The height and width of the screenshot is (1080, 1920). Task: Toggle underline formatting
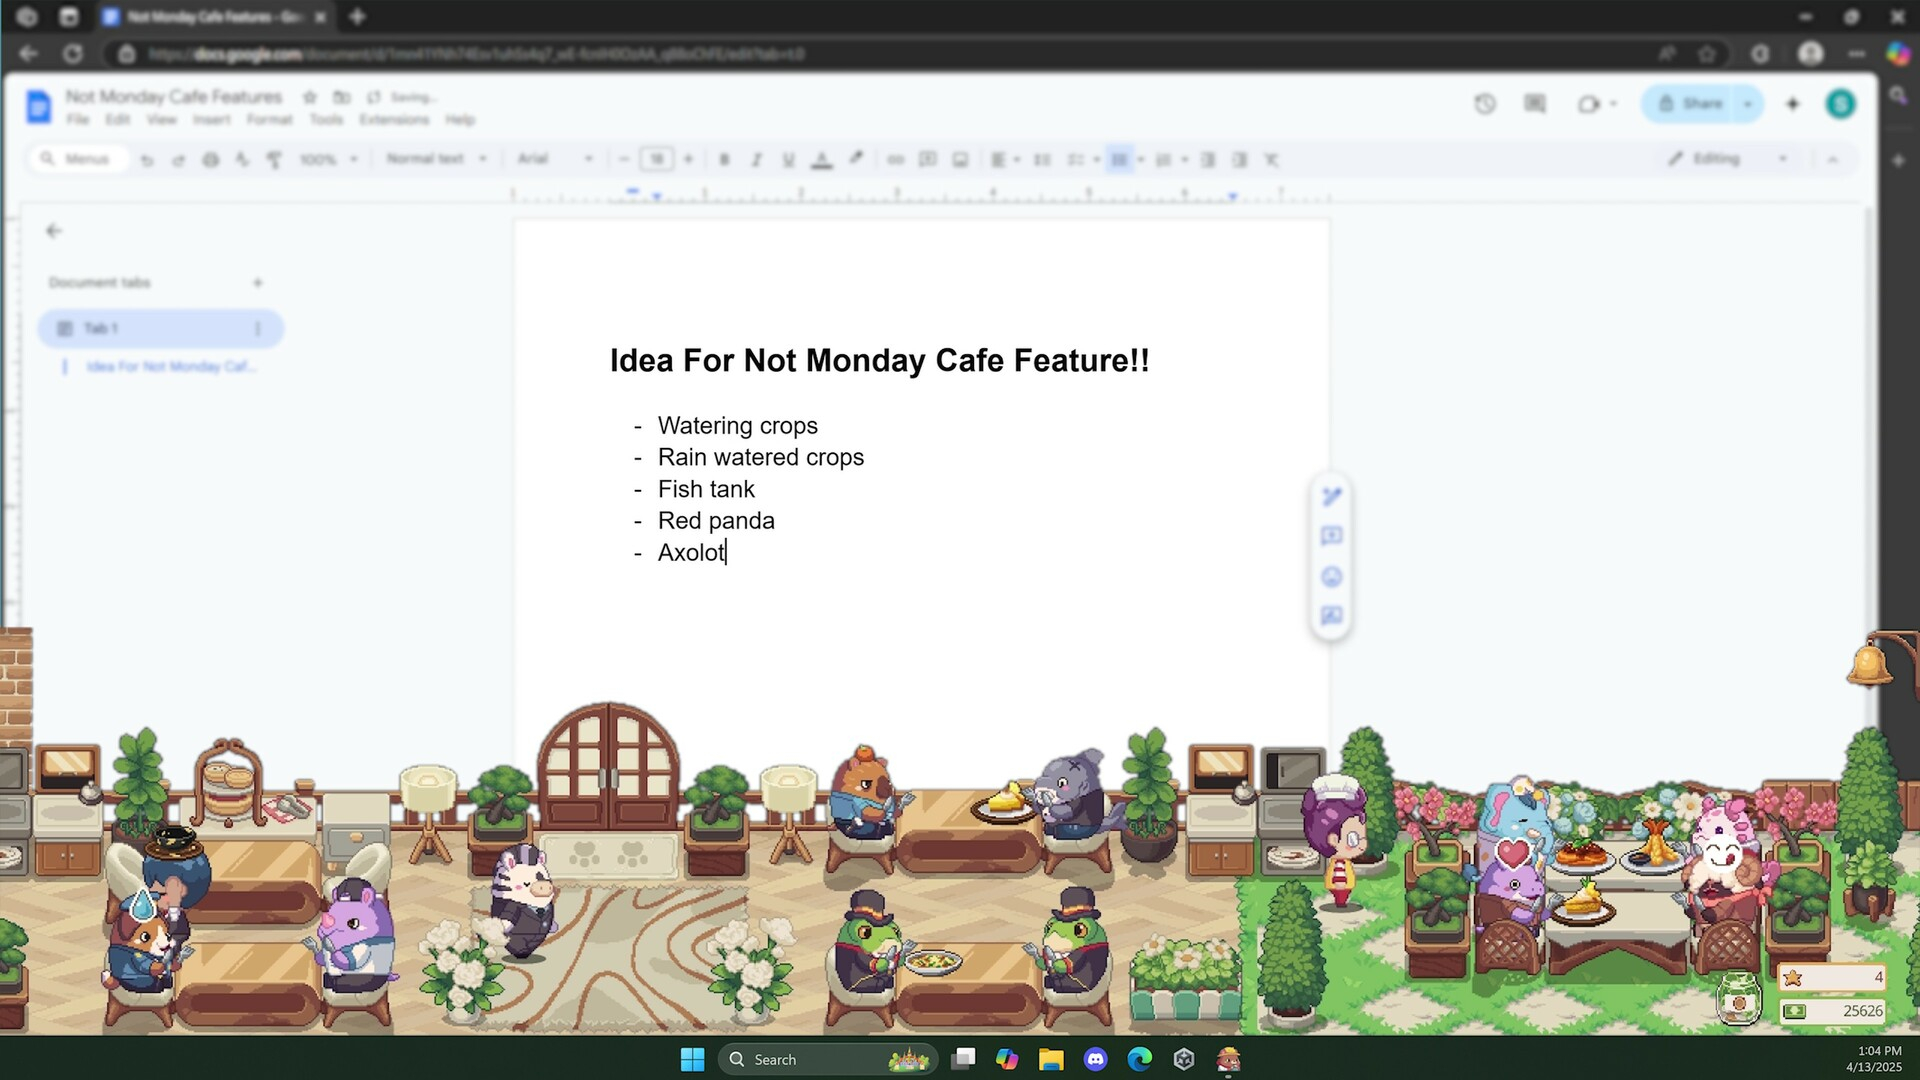coord(789,159)
